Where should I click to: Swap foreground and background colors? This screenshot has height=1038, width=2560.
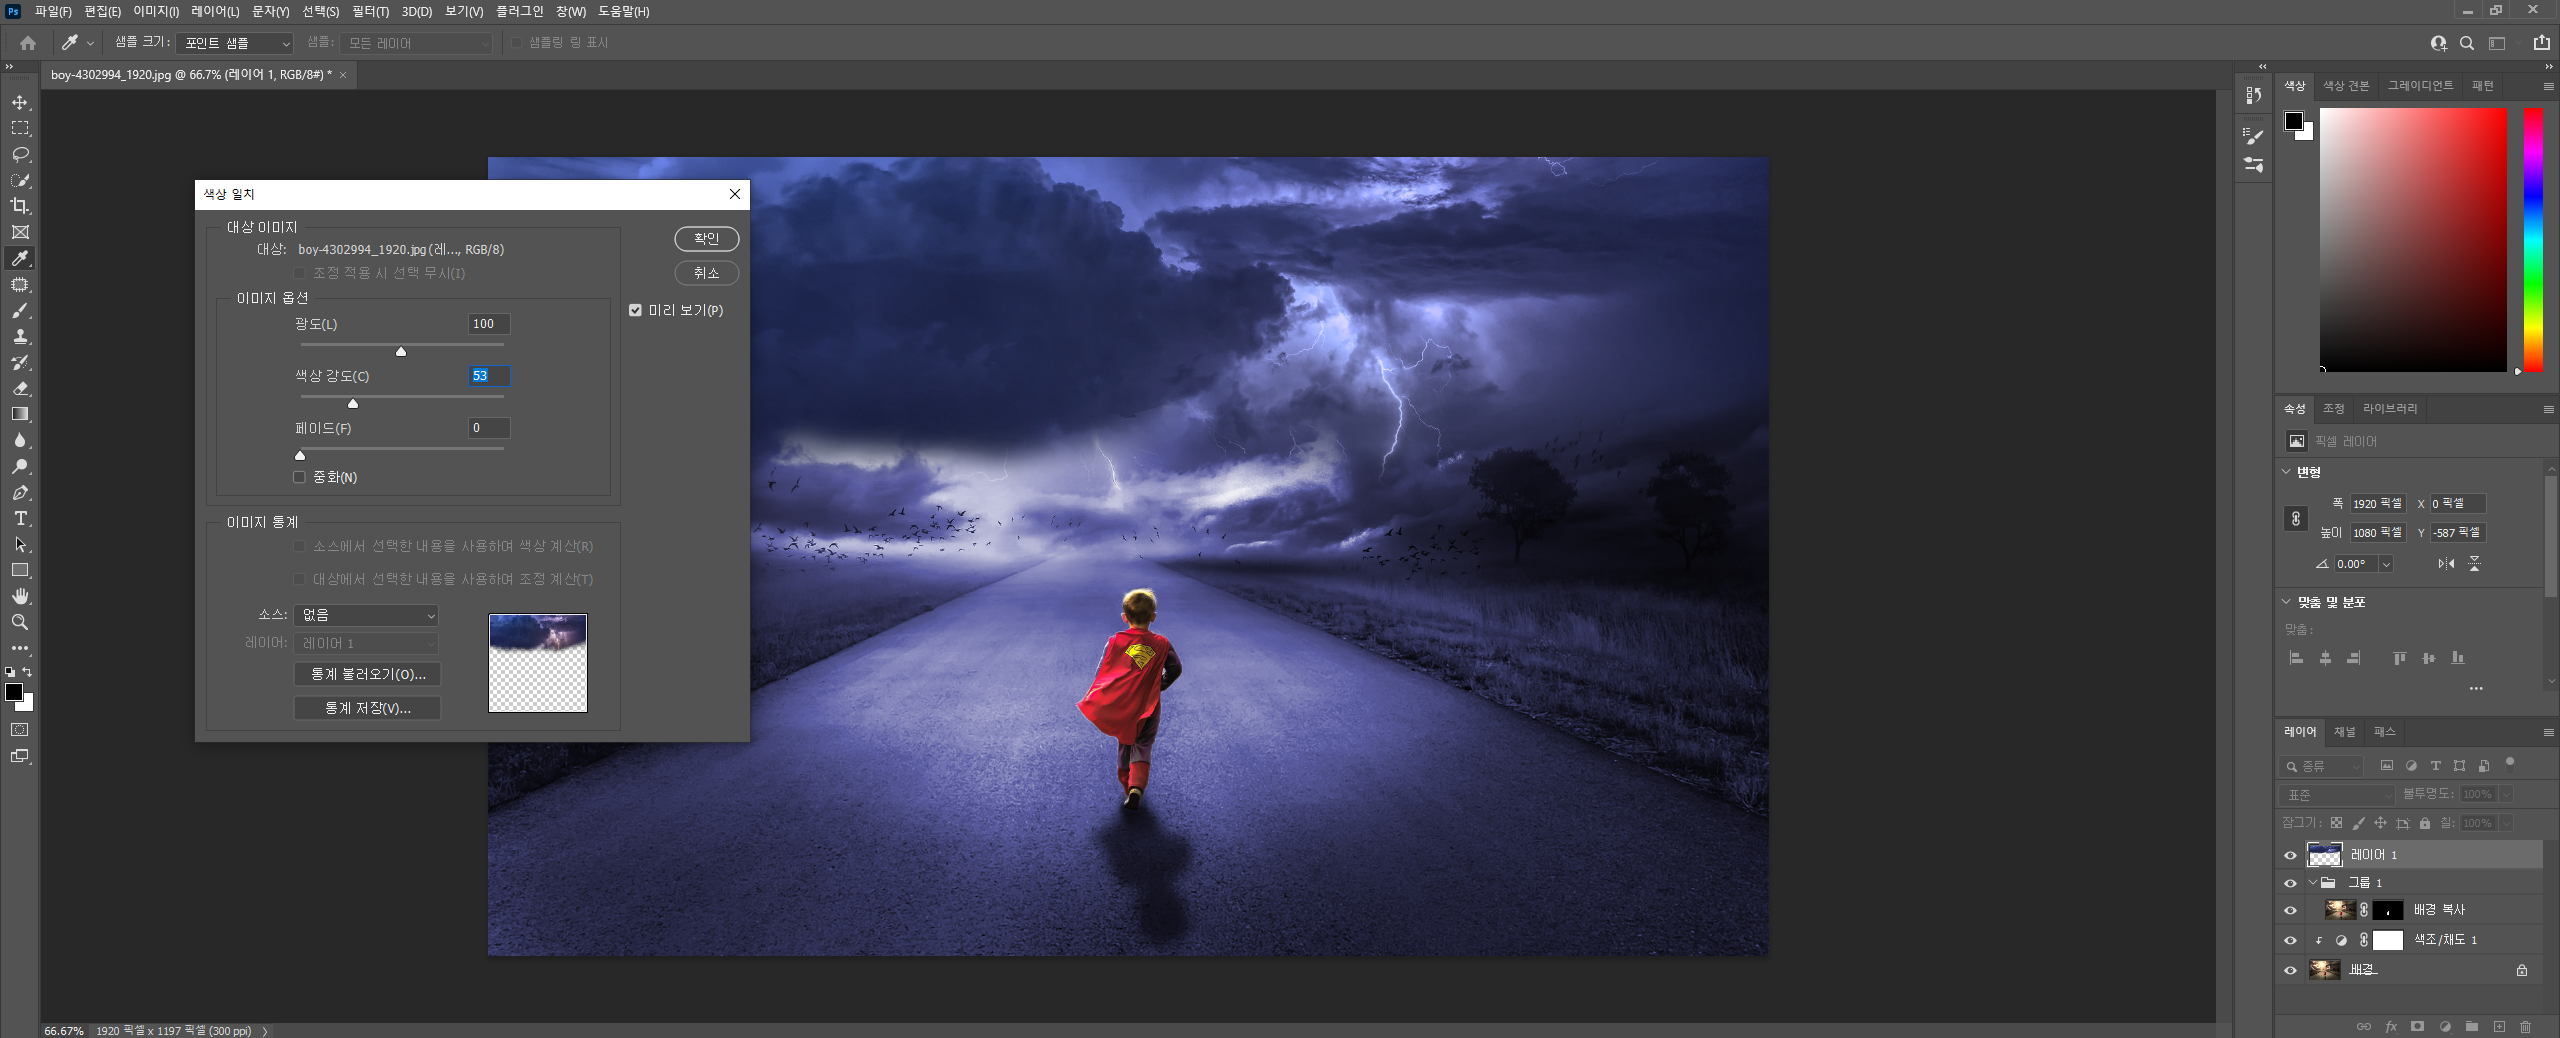[x=28, y=672]
